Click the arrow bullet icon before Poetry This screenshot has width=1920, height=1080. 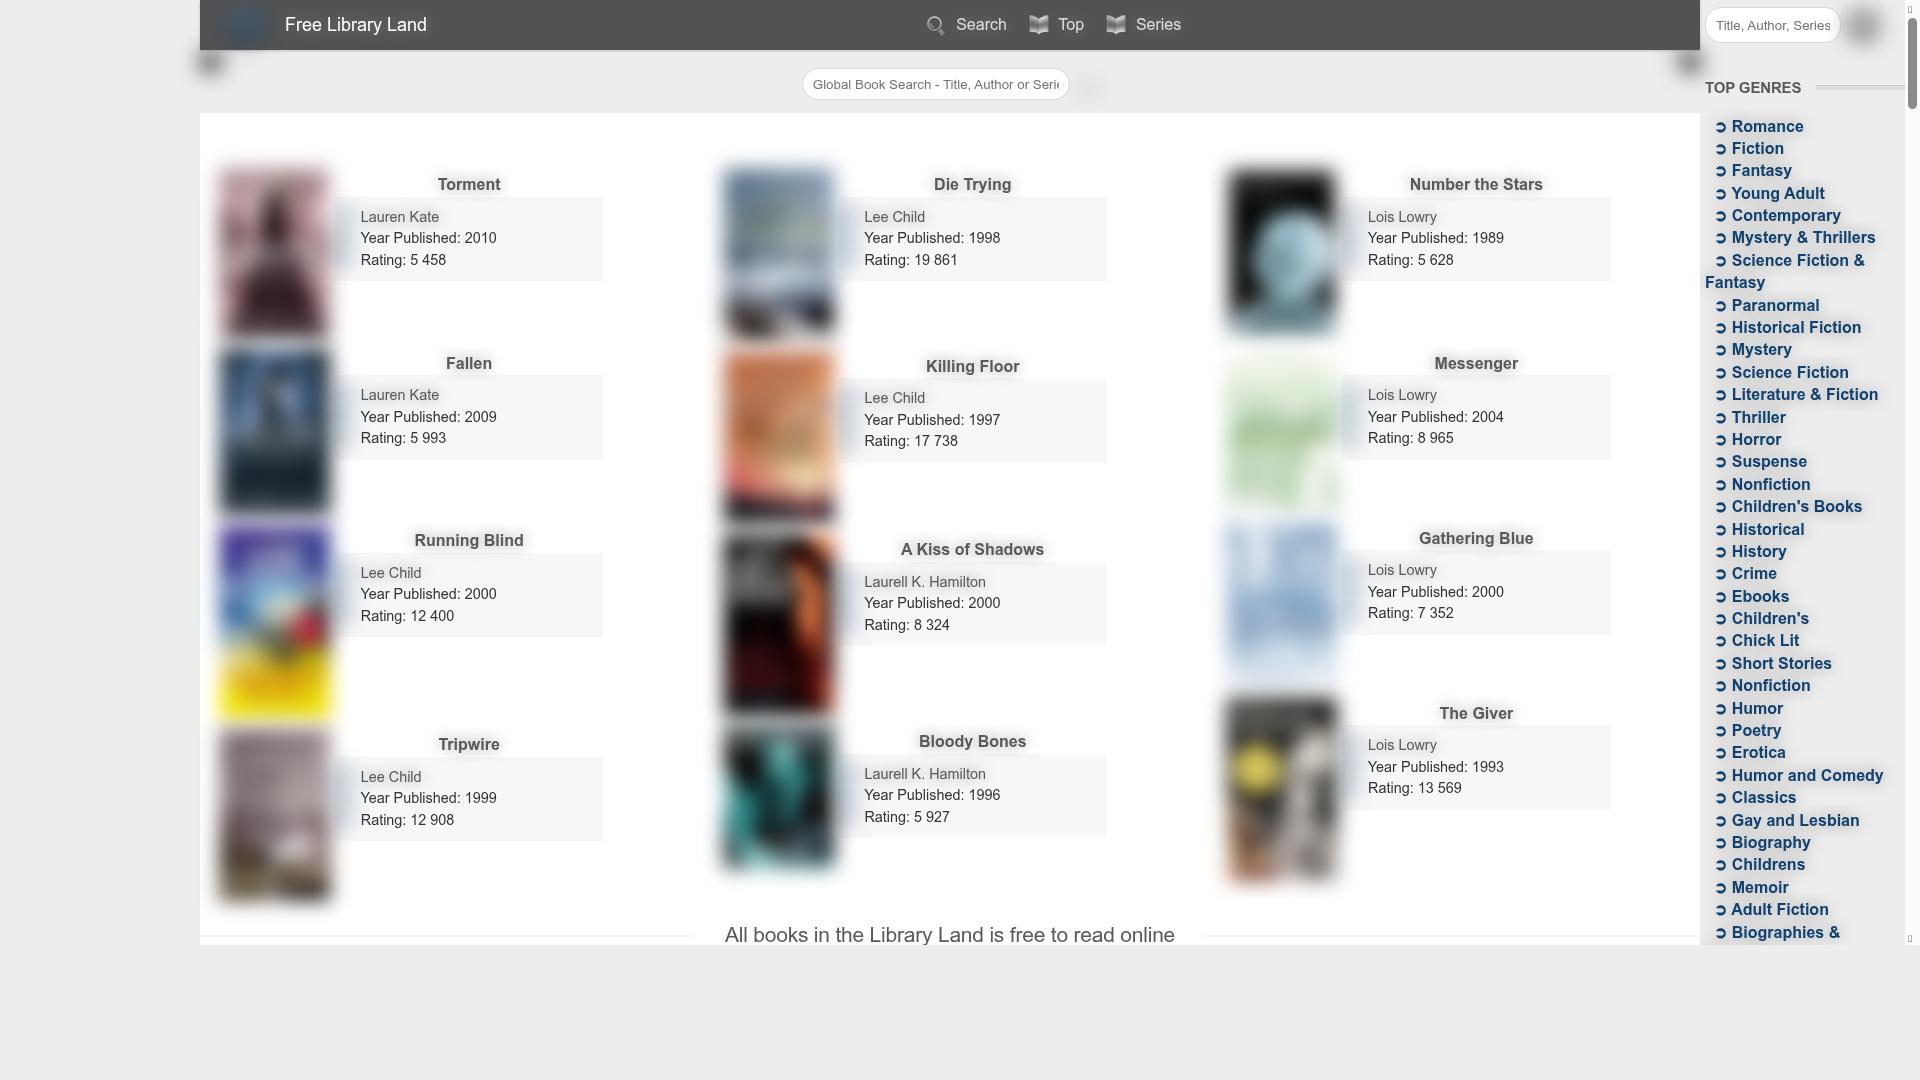pos(1721,731)
